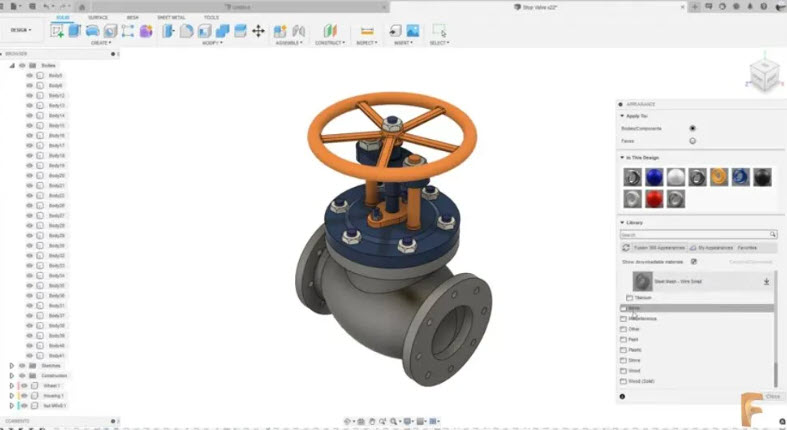This screenshot has width=787, height=430.
Task: Expand the Sketches folder in the browser
Action: click(x=12, y=366)
